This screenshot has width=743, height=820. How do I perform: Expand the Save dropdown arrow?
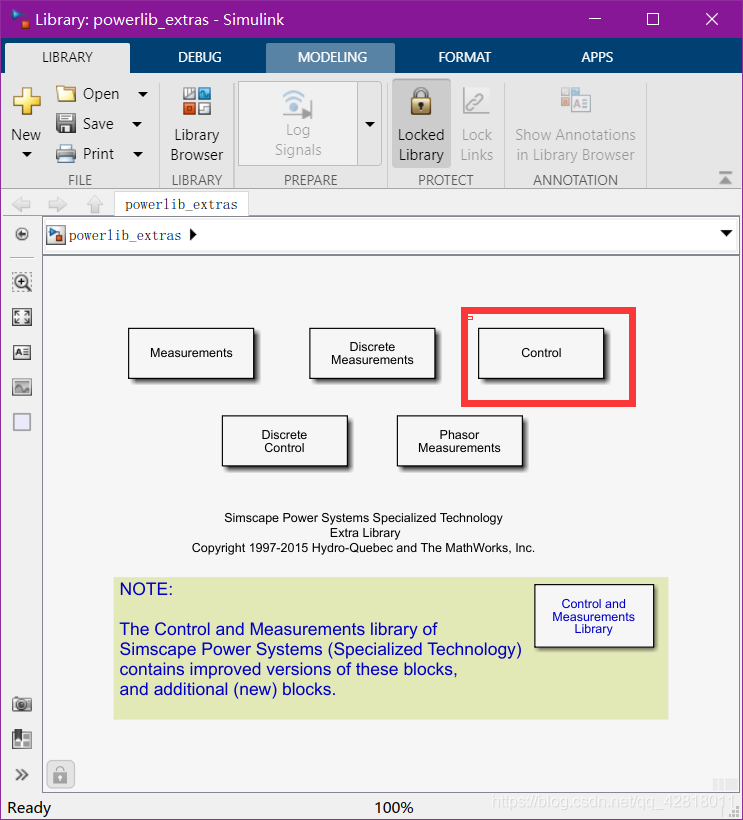click(137, 124)
